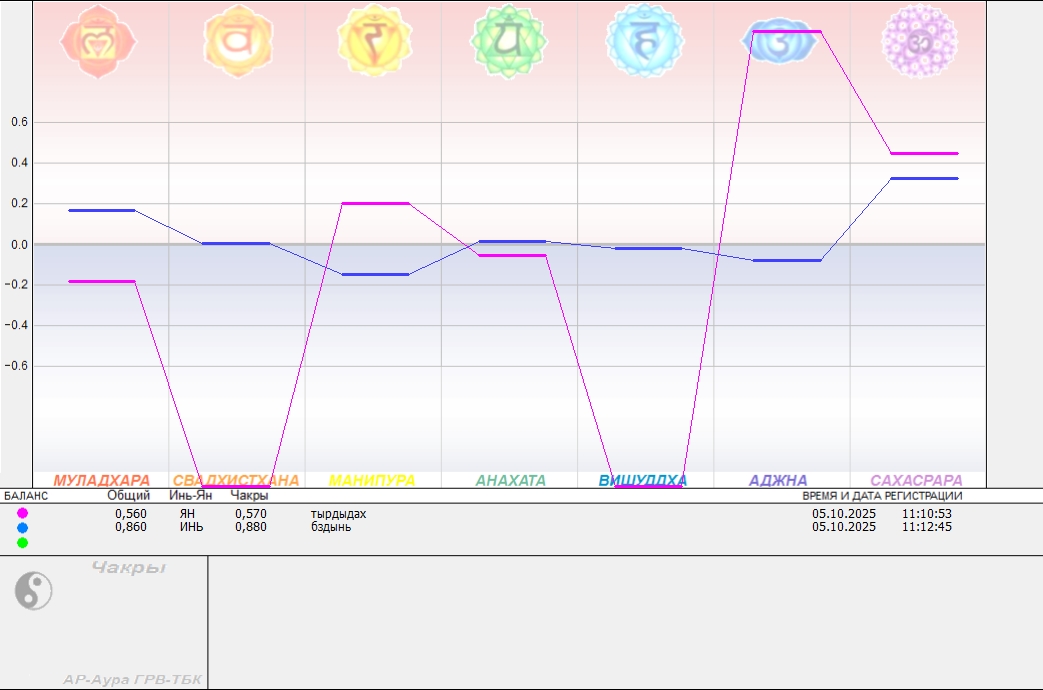
Task: Click the МАНИПУРА axis label
Action: click(x=372, y=481)
